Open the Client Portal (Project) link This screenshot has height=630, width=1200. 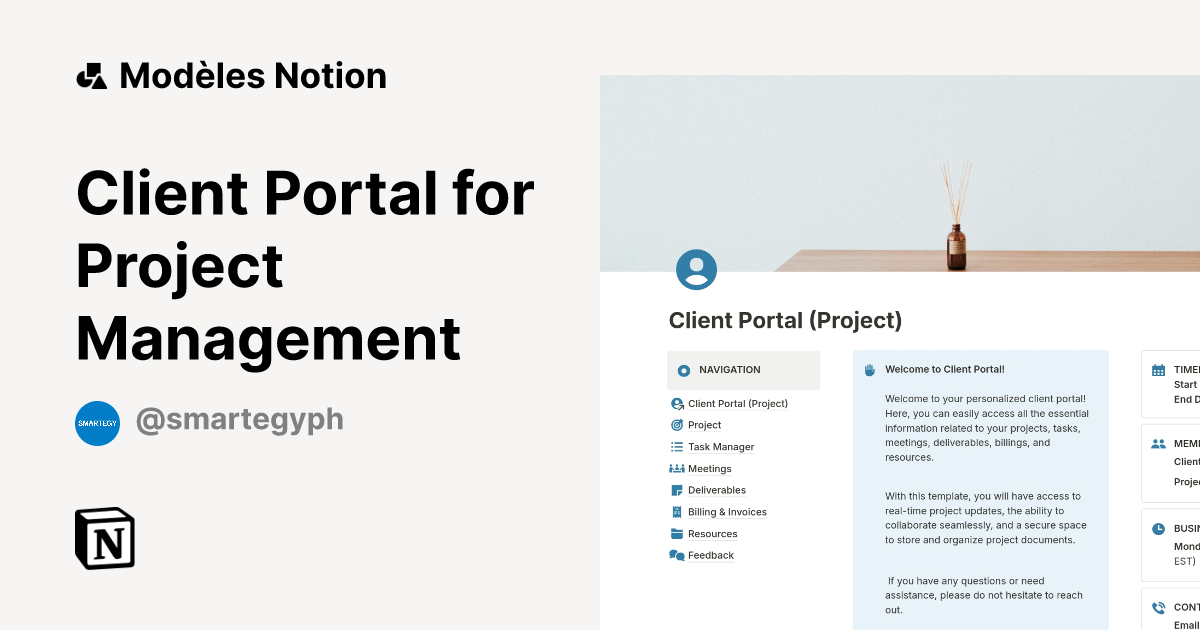pos(738,403)
